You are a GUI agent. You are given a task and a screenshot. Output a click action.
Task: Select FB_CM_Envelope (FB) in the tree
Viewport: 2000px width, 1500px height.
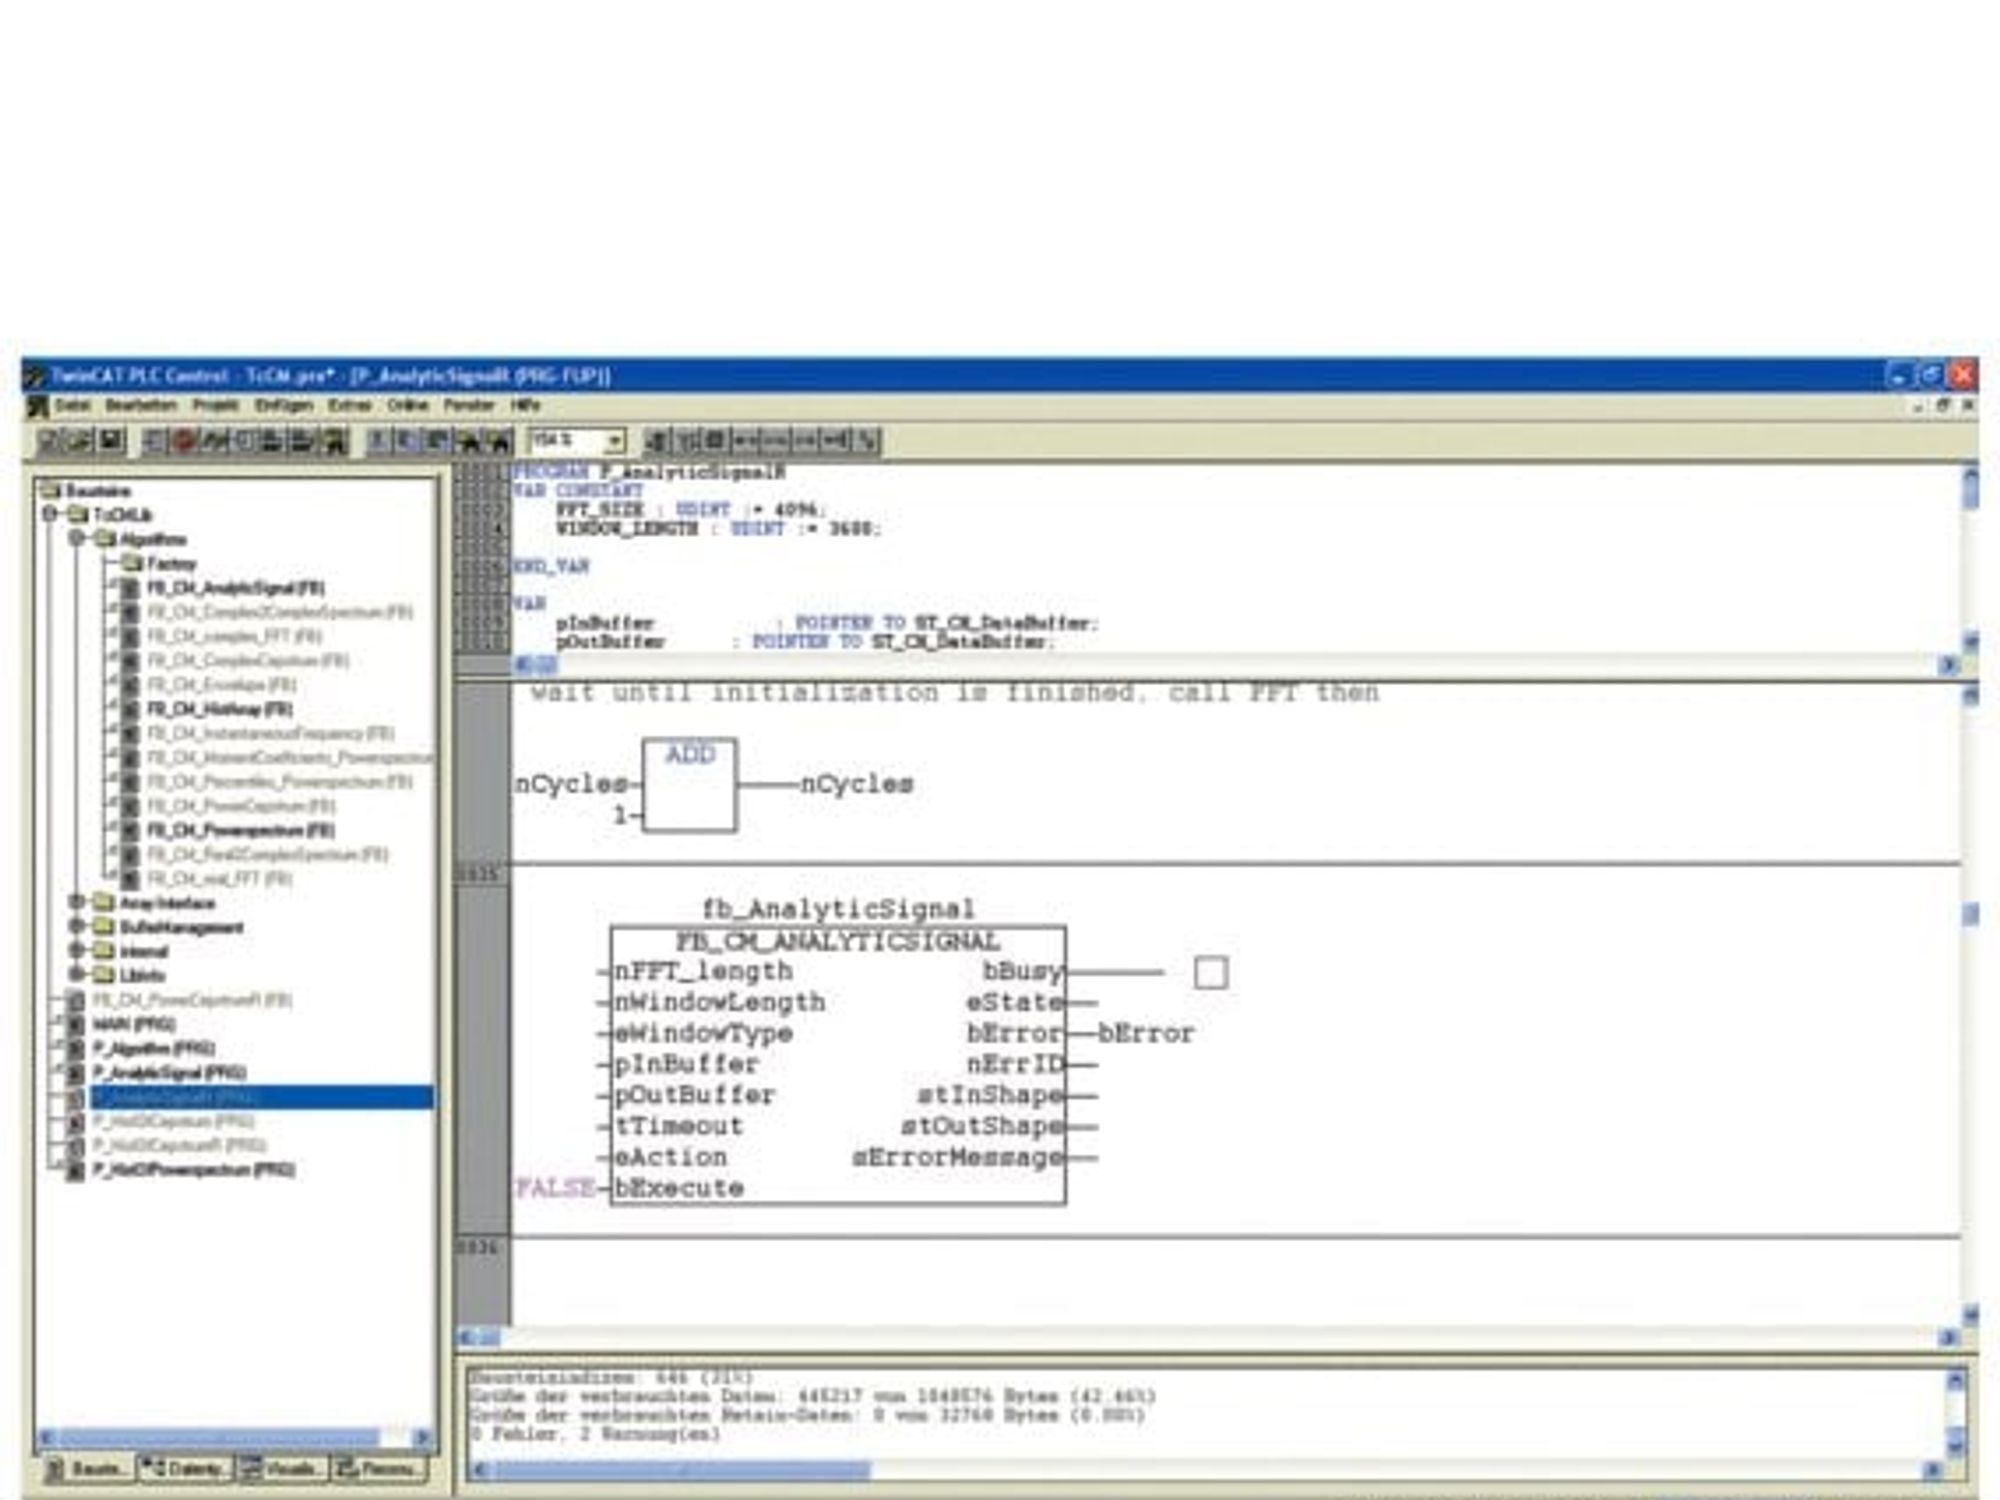221,685
